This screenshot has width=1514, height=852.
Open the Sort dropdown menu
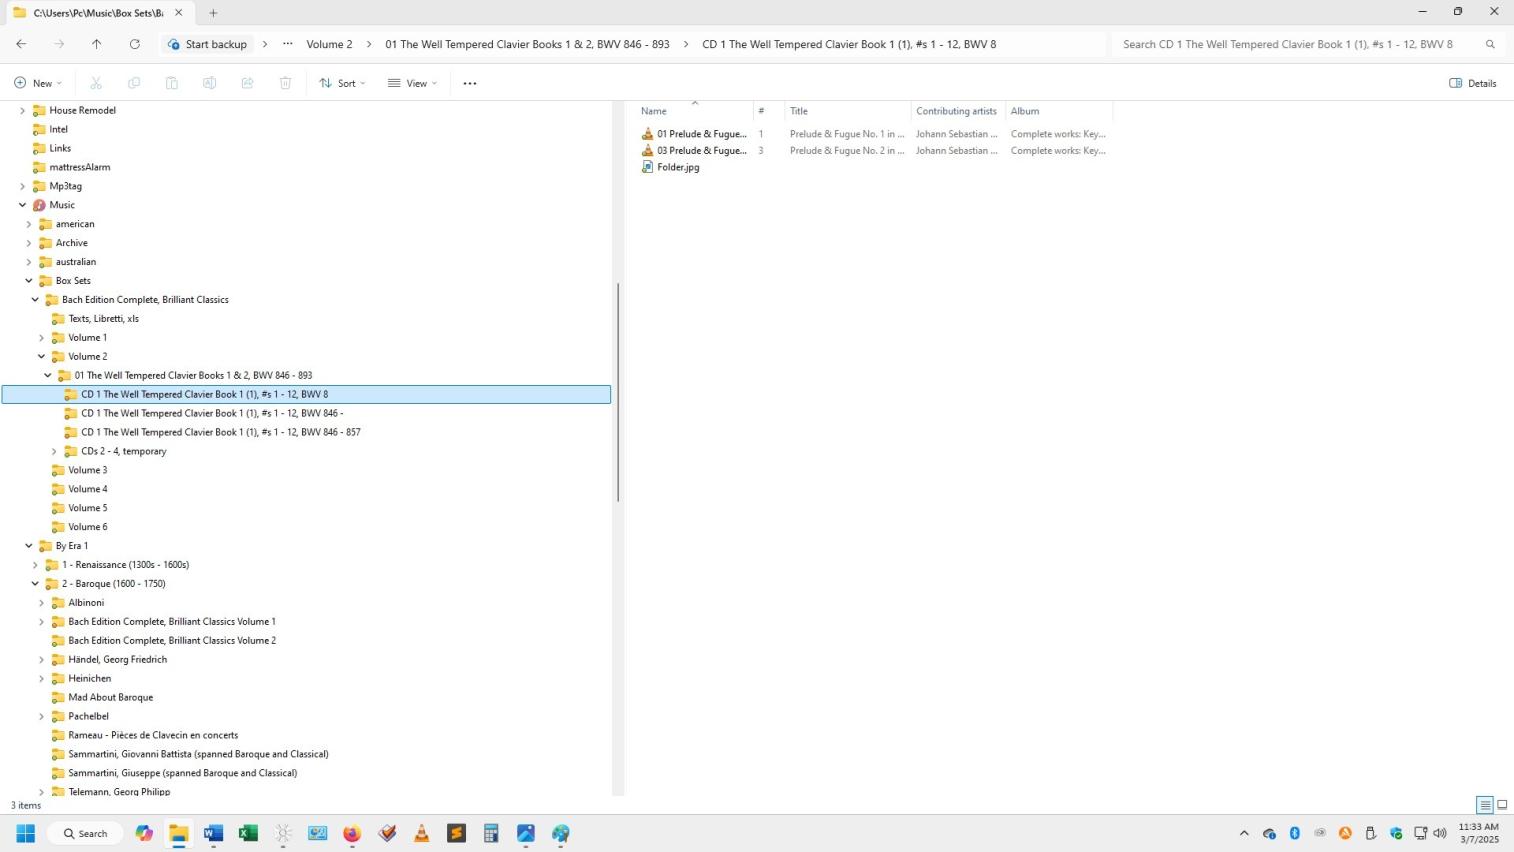click(x=342, y=83)
